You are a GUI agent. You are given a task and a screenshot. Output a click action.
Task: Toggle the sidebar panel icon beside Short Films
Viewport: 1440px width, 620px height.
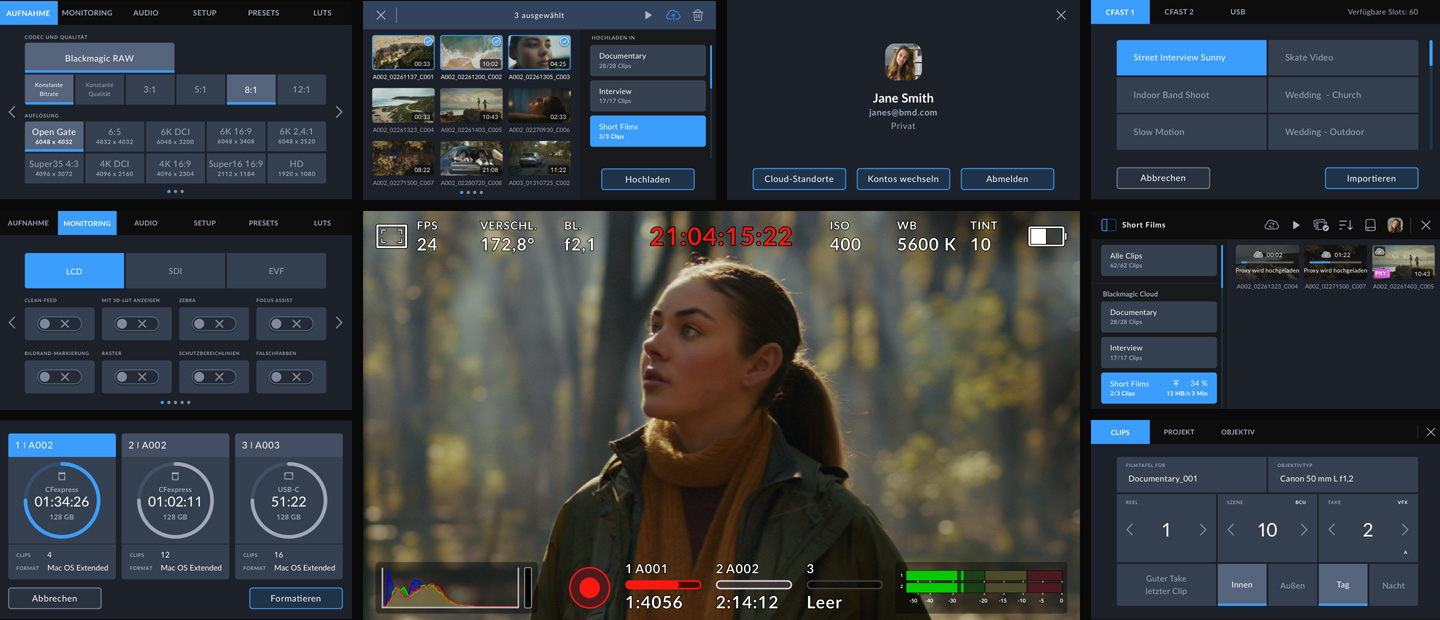pos(1108,225)
